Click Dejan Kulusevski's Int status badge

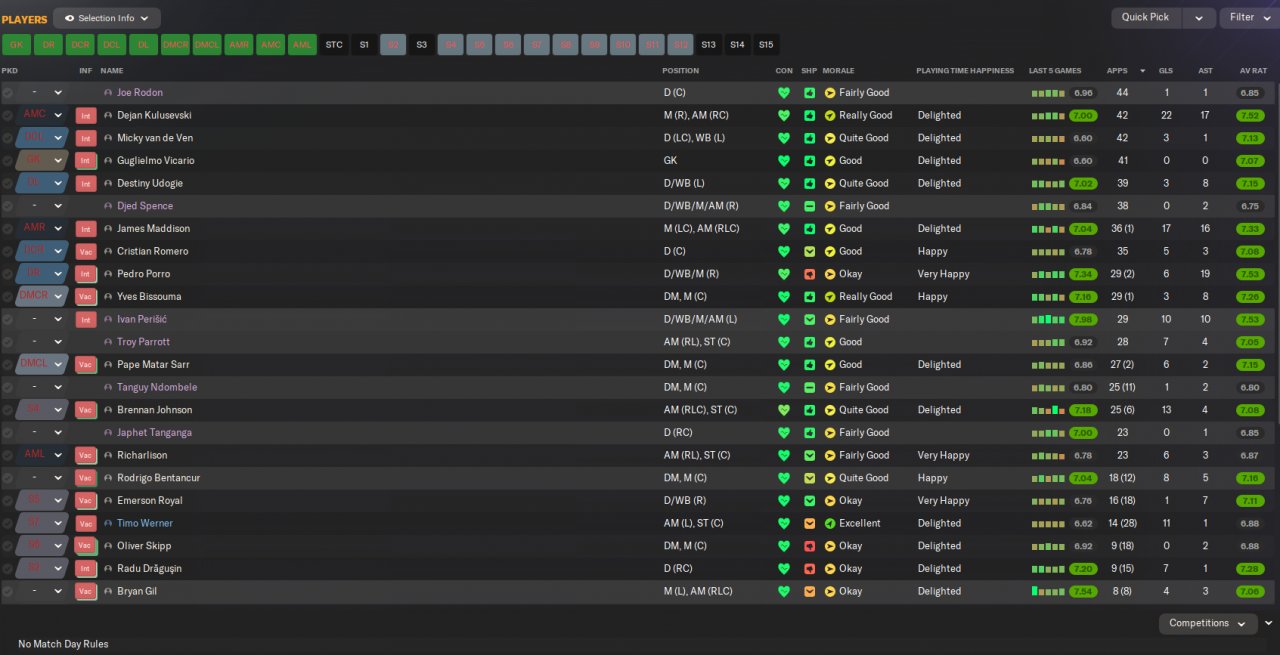coord(86,115)
